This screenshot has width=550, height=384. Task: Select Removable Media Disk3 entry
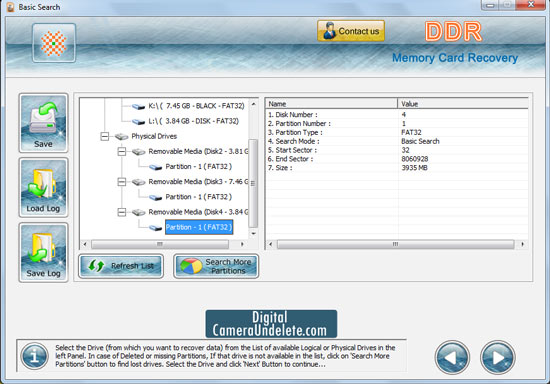(x=198, y=182)
